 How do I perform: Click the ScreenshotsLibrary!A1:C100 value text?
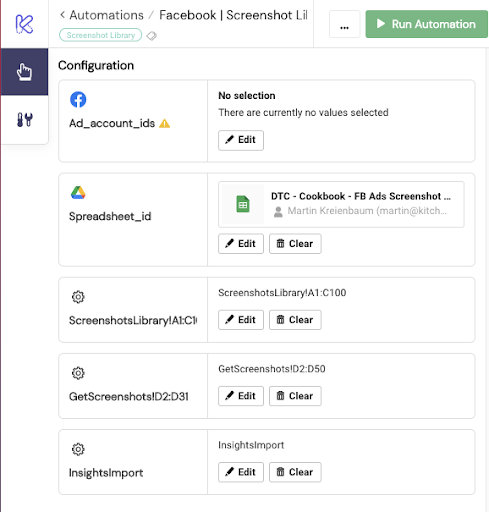tap(282, 293)
